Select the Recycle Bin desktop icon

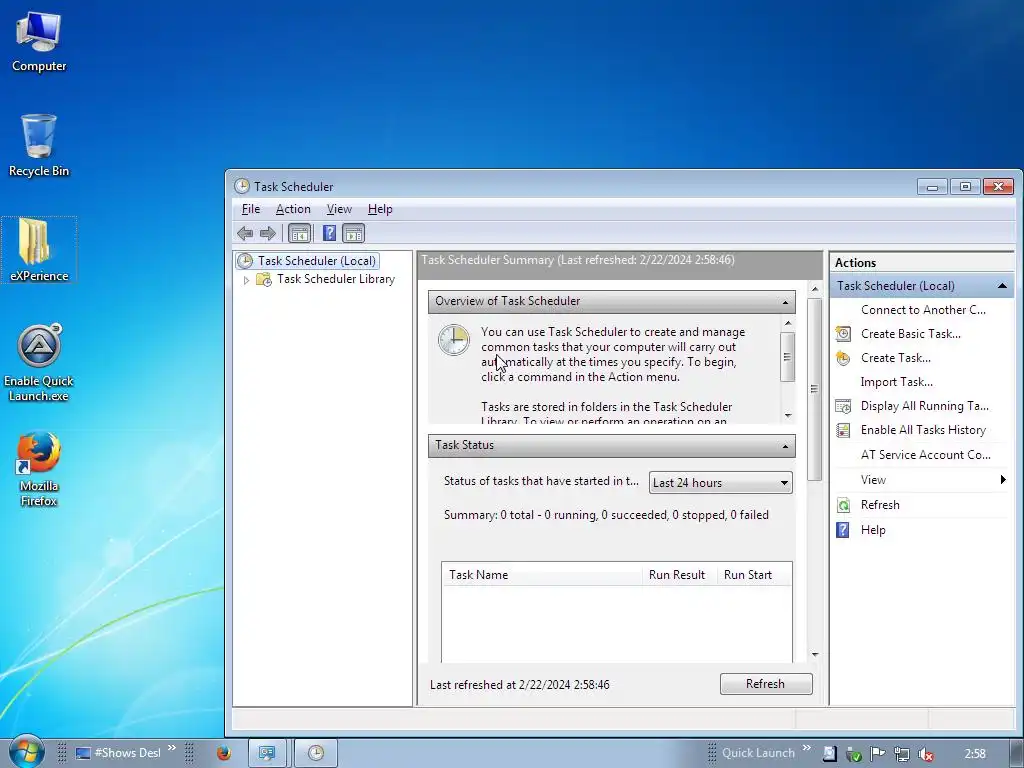point(39,146)
